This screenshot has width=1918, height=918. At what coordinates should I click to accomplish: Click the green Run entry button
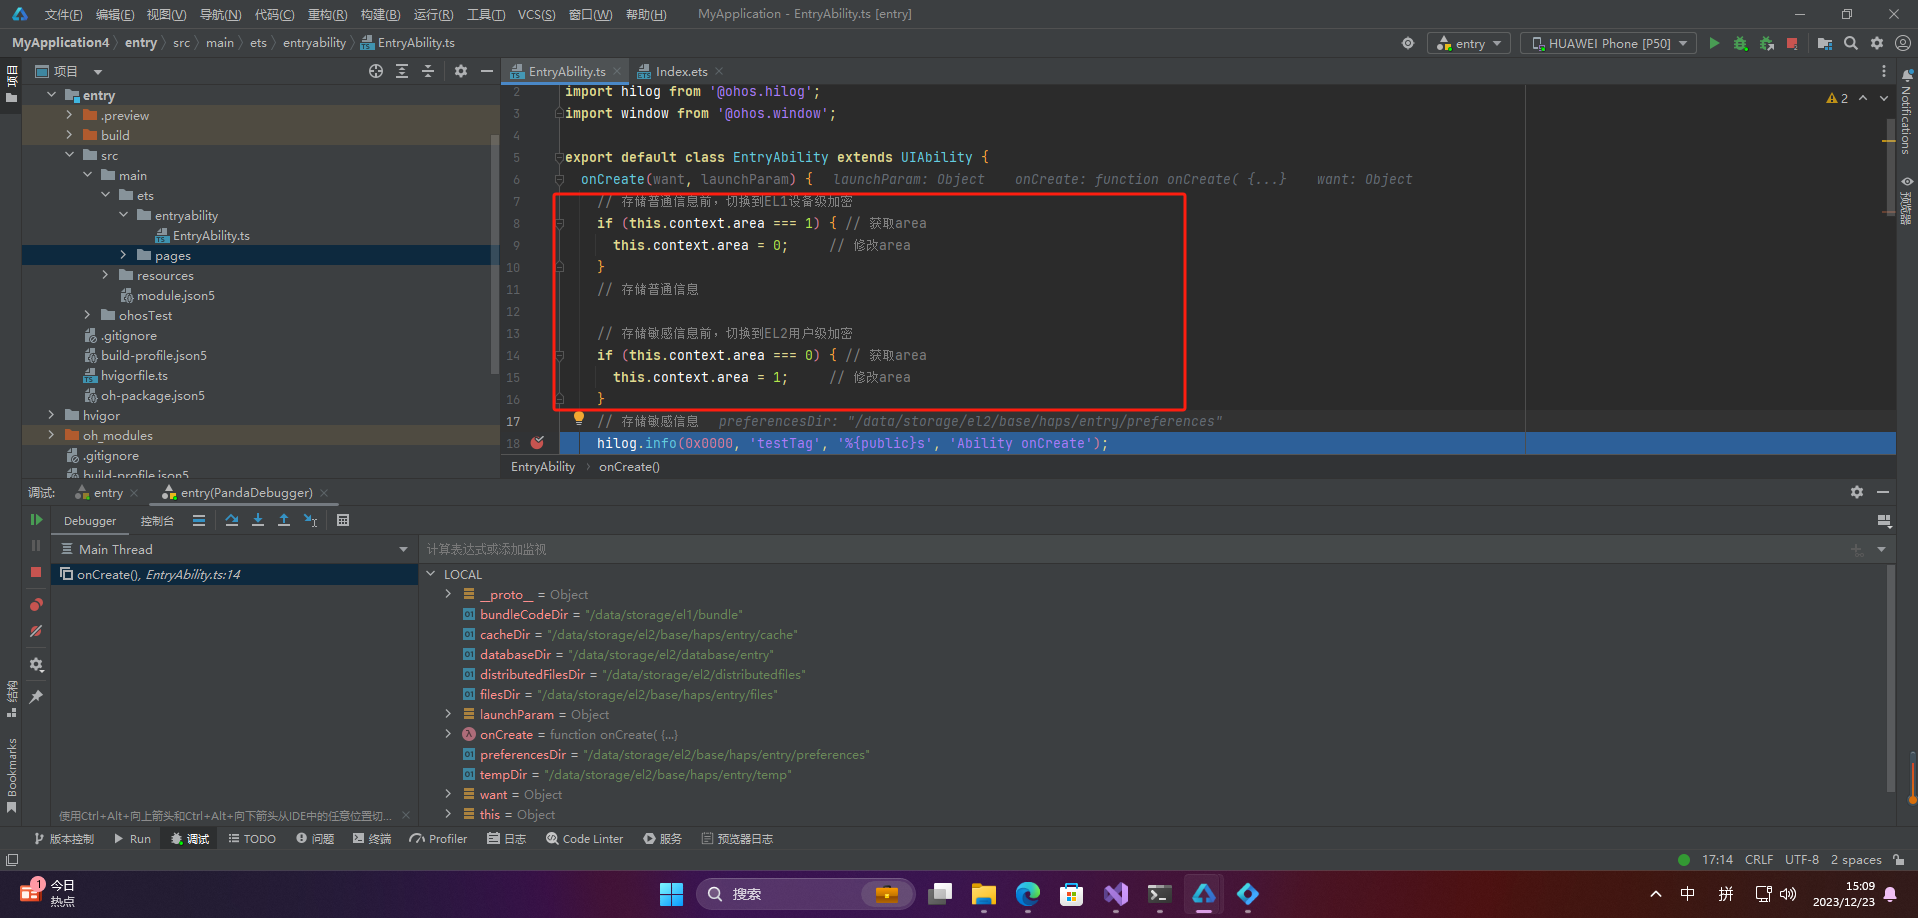1714,43
